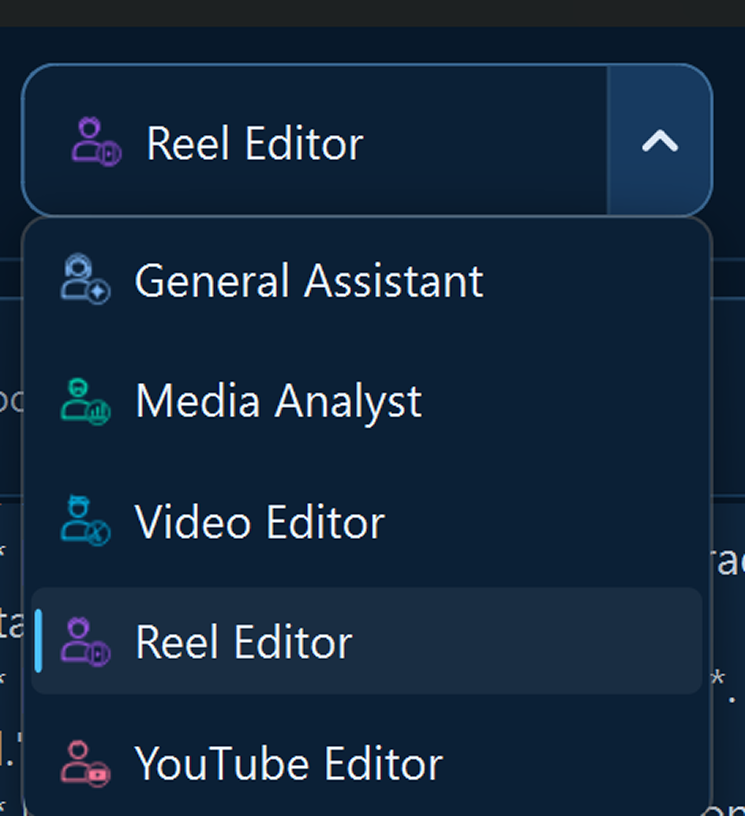This screenshot has width=745, height=816.
Task: Click the Reel Editor icon in dropdown header
Action: point(97,142)
